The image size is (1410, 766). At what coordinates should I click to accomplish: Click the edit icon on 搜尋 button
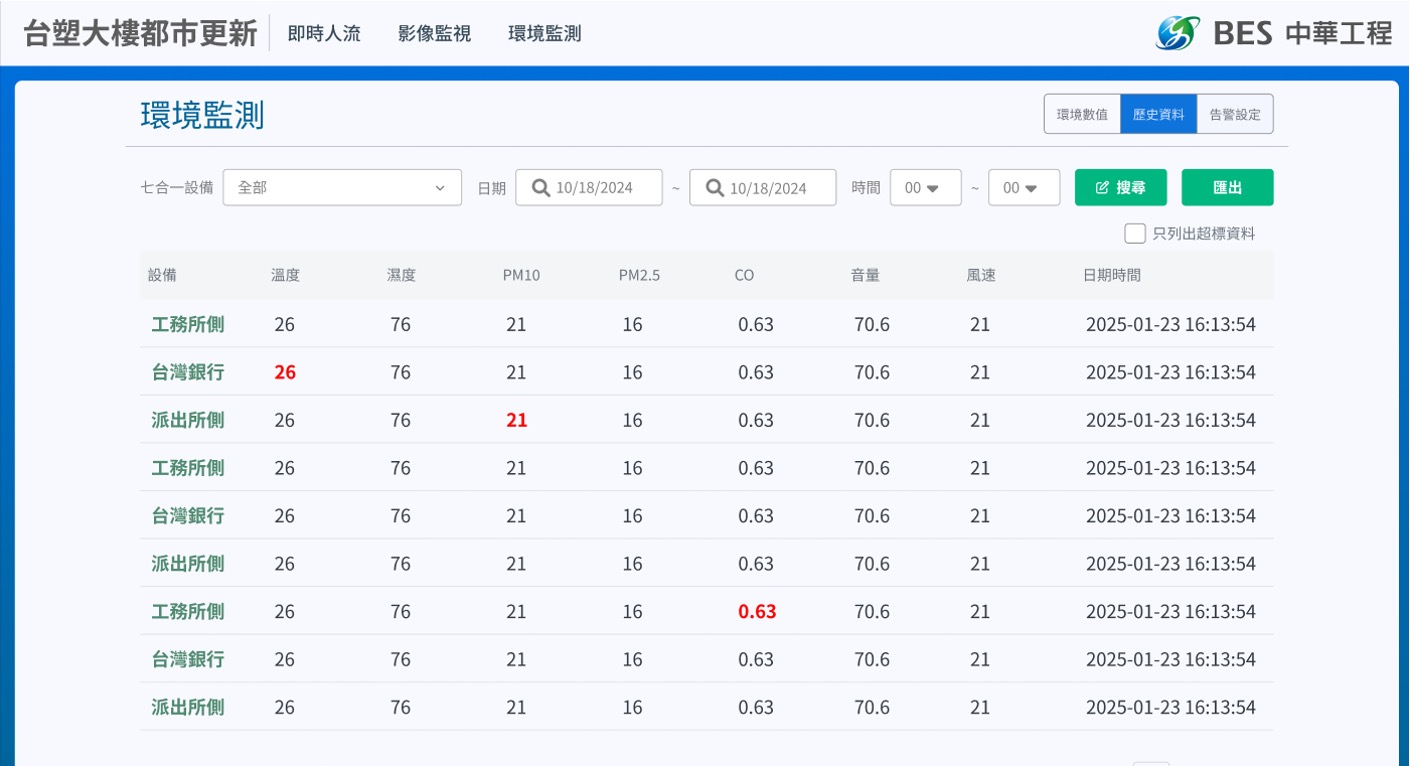1102,188
